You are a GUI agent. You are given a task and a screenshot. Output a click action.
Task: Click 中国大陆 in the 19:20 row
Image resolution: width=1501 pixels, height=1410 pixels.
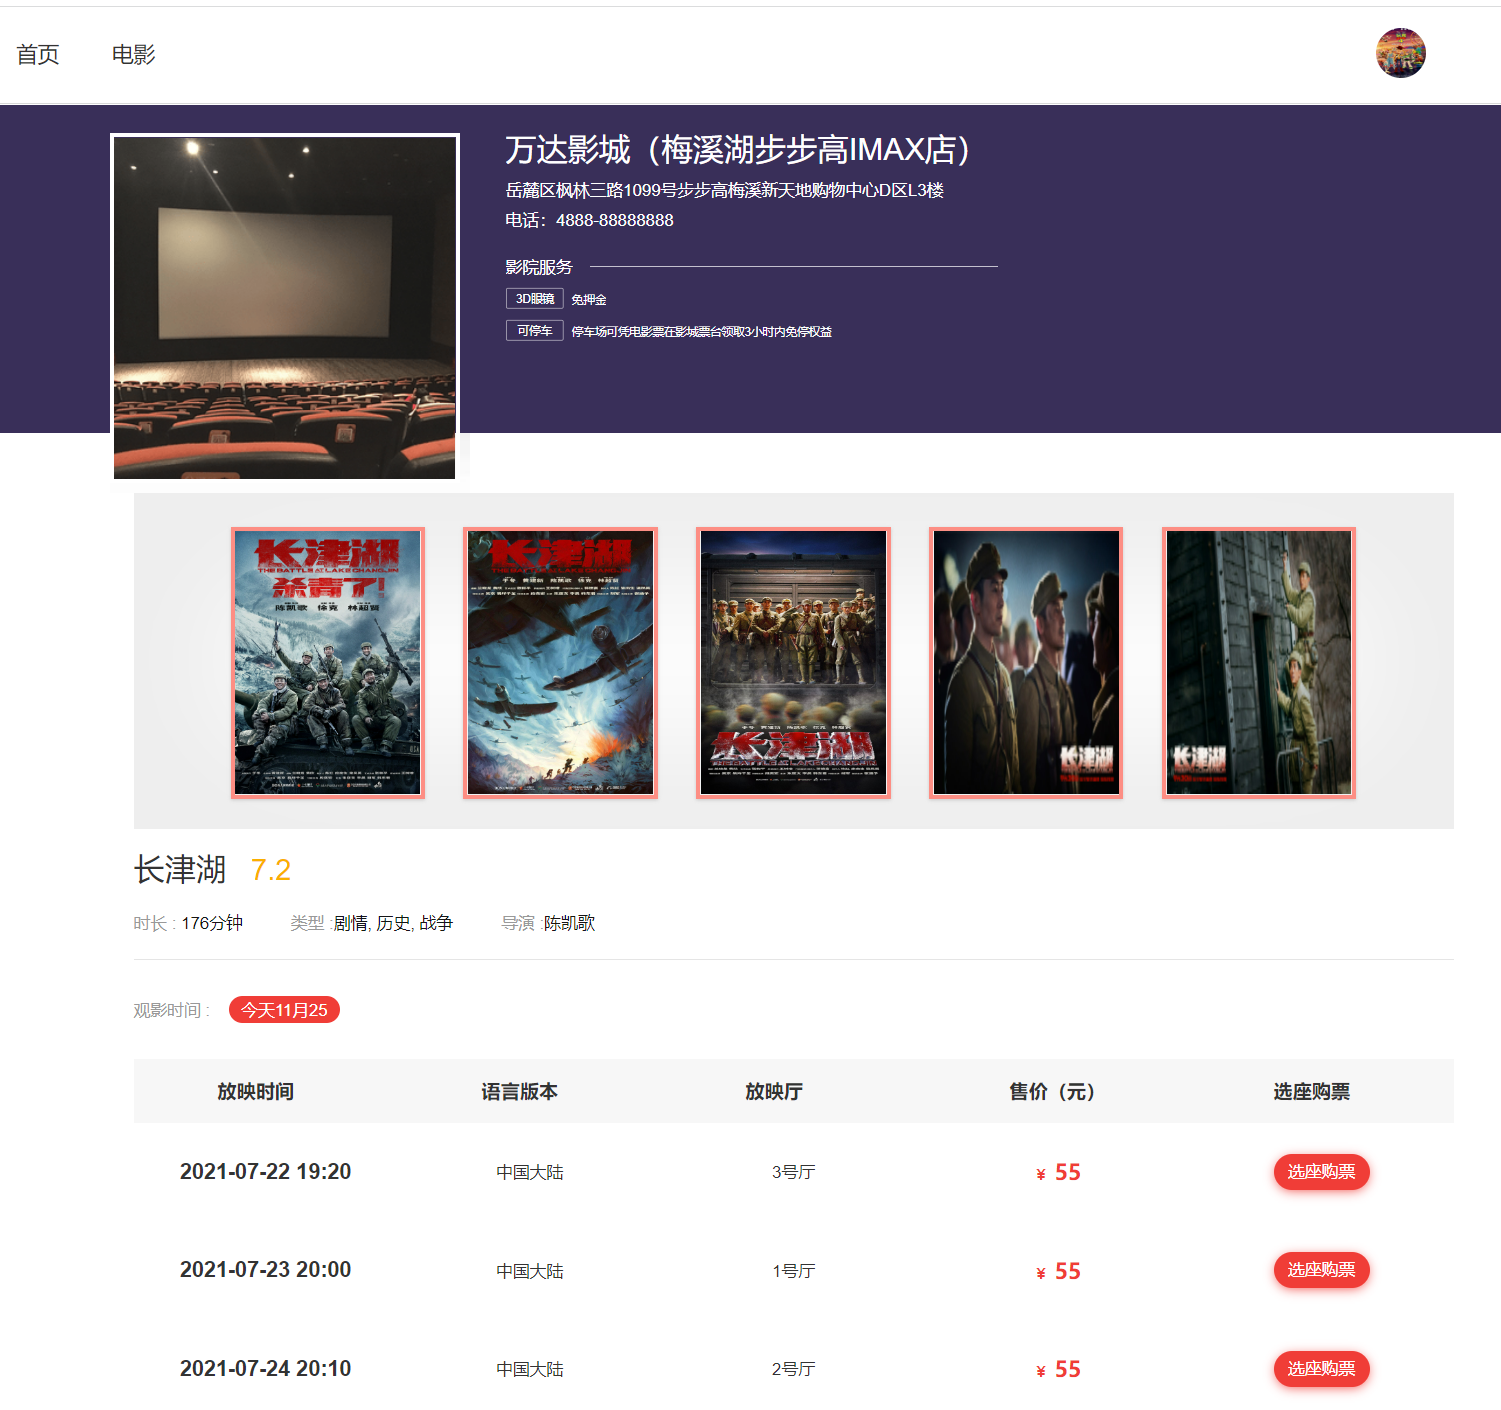530,1173
